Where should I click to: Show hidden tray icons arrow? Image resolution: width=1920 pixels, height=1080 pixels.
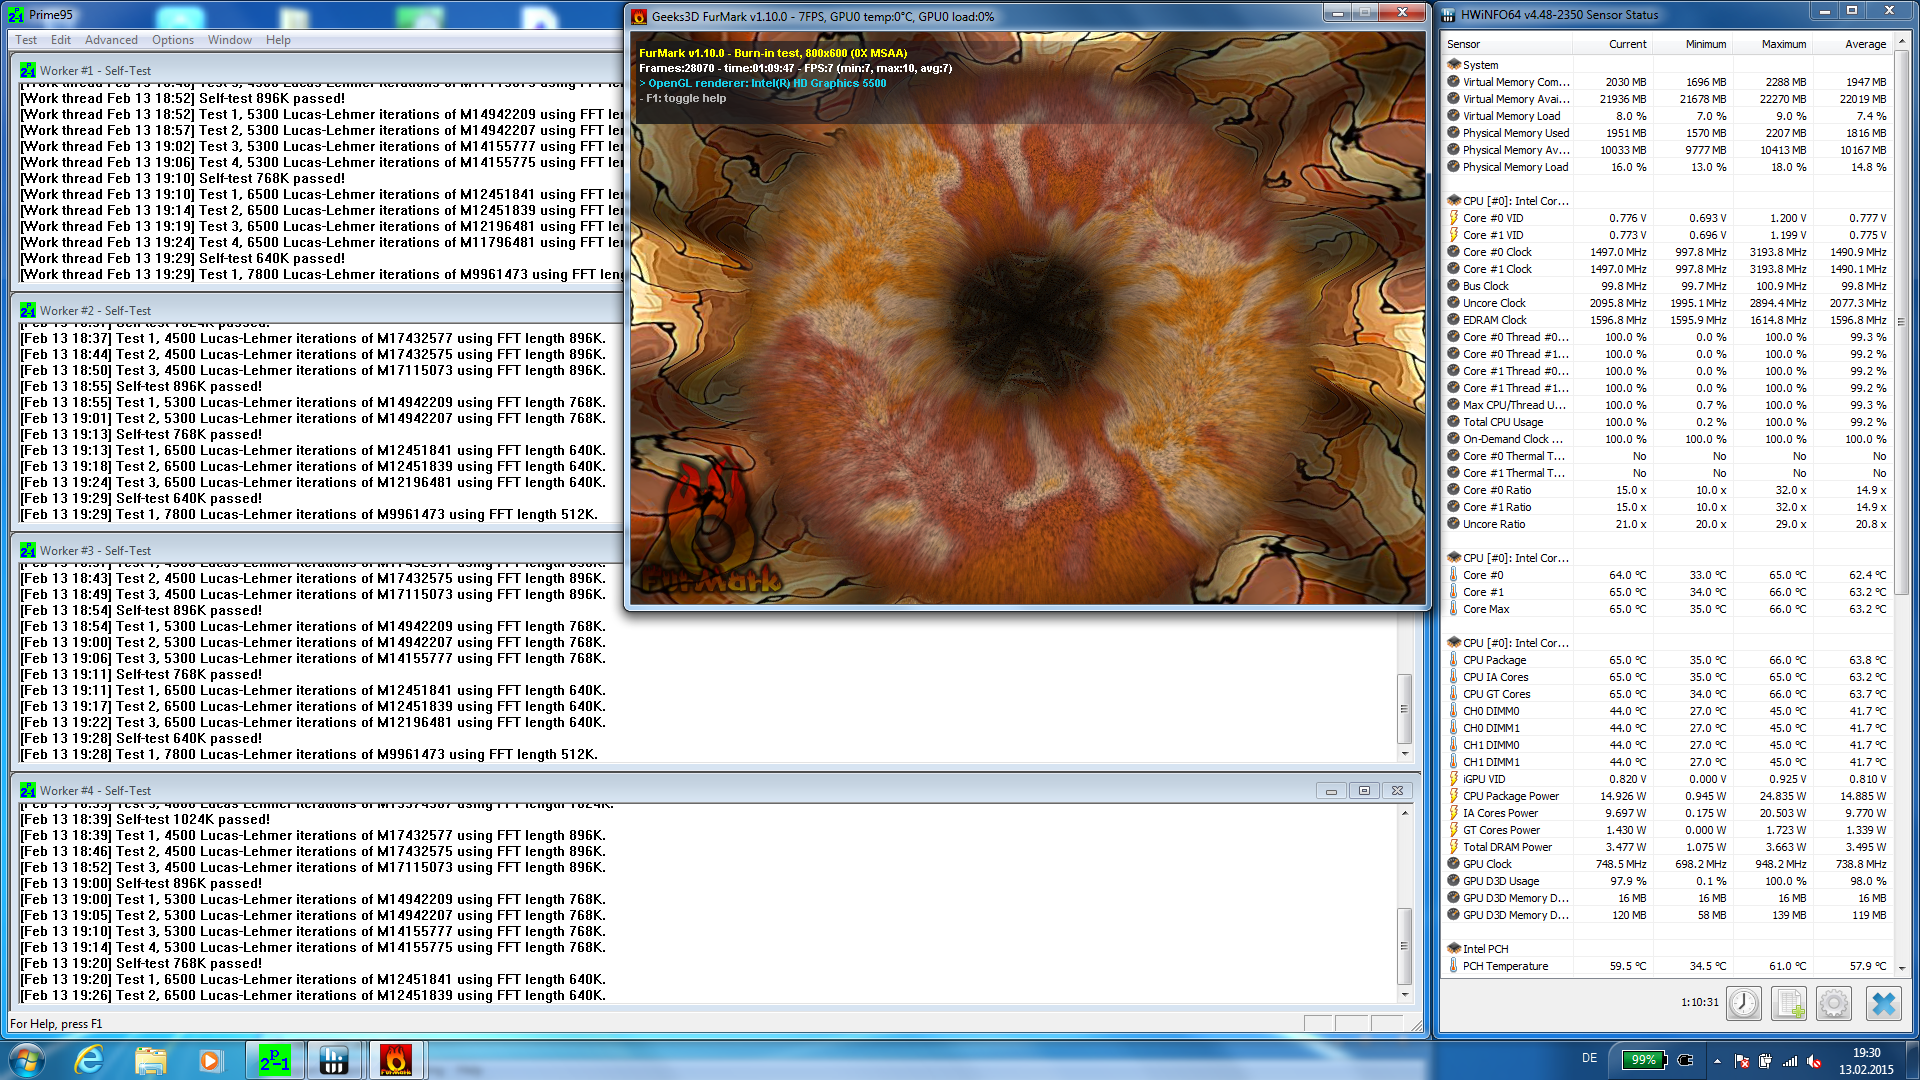coord(1717,1061)
